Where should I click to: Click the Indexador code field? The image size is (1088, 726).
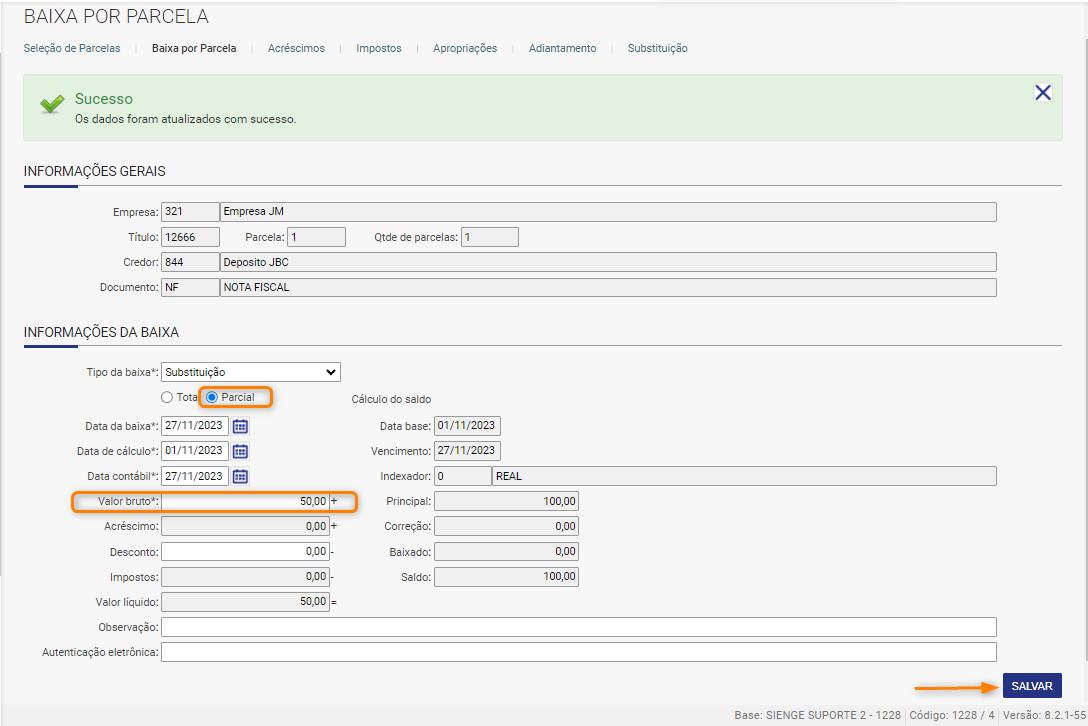pyautogui.click(x=463, y=476)
